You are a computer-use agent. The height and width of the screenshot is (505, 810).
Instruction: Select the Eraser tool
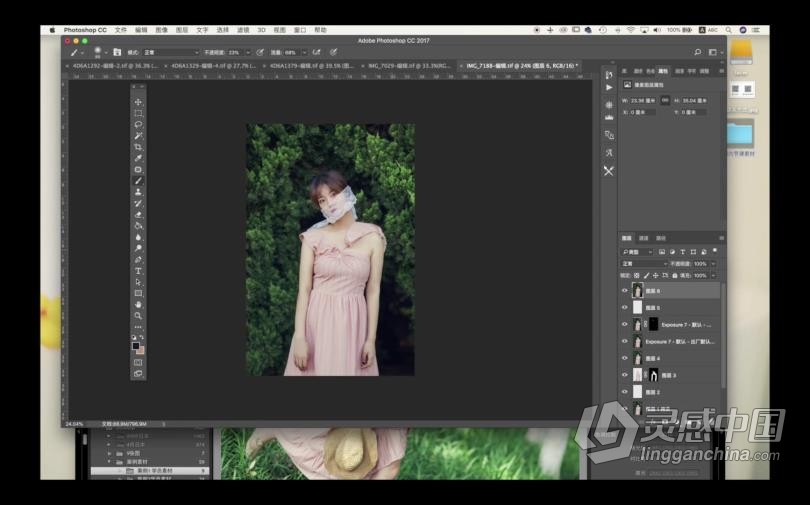click(x=138, y=215)
